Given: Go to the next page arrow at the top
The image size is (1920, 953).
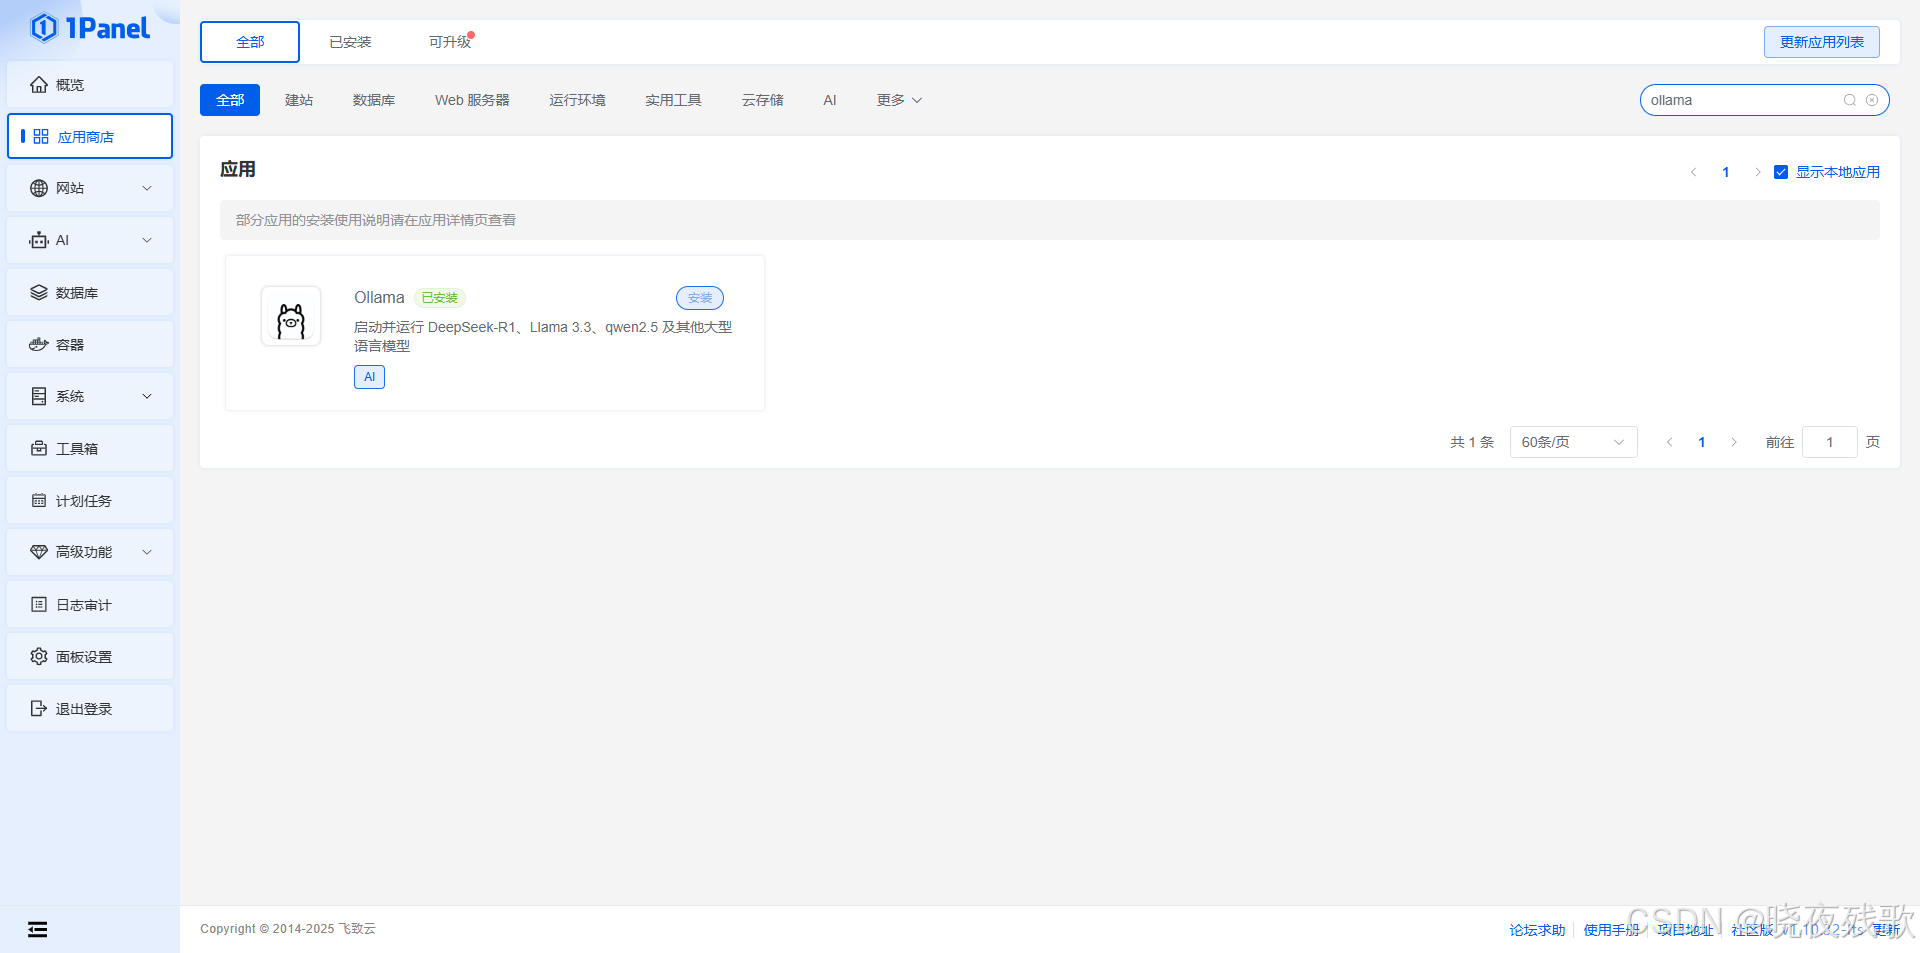Looking at the screenshot, I should click(1757, 172).
